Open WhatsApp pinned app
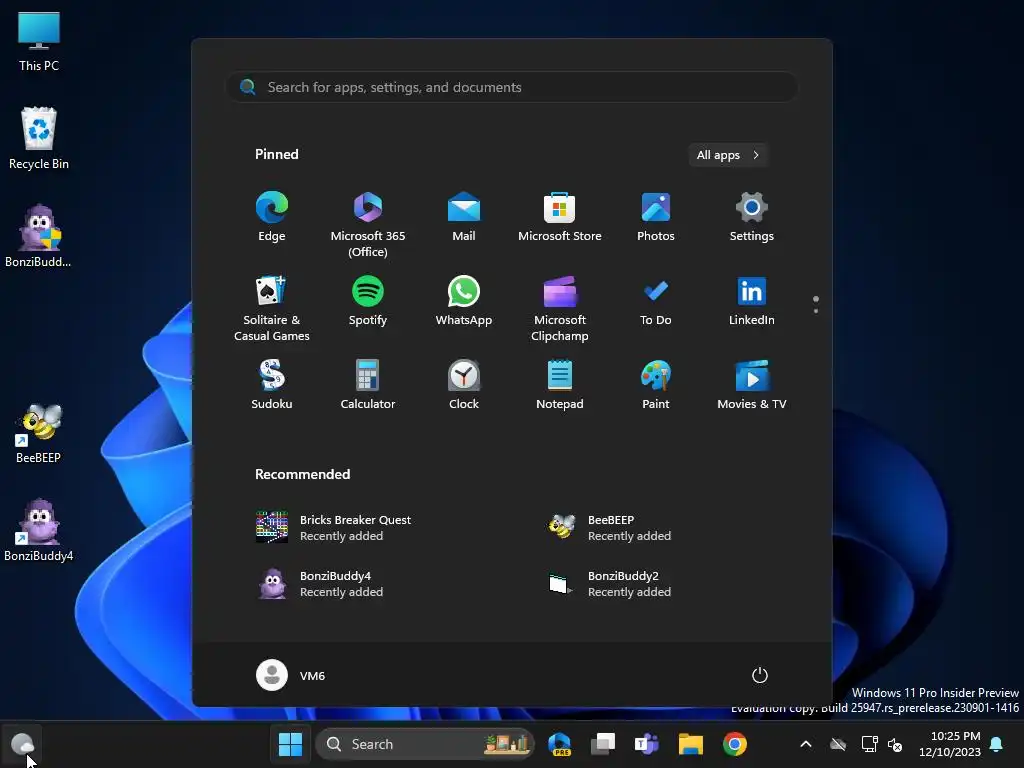Image resolution: width=1024 pixels, height=768 pixels. click(x=464, y=301)
